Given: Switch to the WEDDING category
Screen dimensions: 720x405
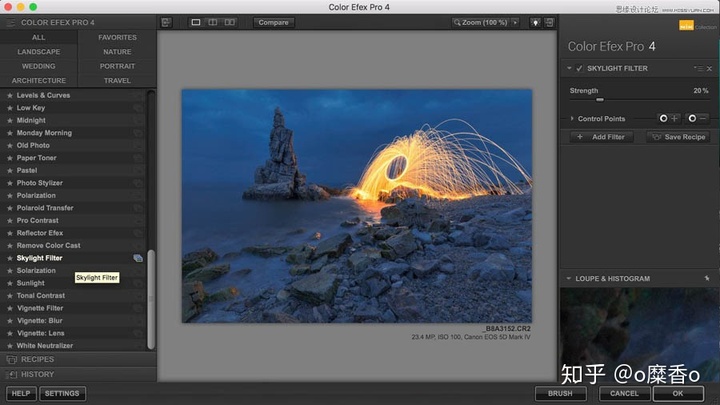Looking at the screenshot, I should [39, 66].
